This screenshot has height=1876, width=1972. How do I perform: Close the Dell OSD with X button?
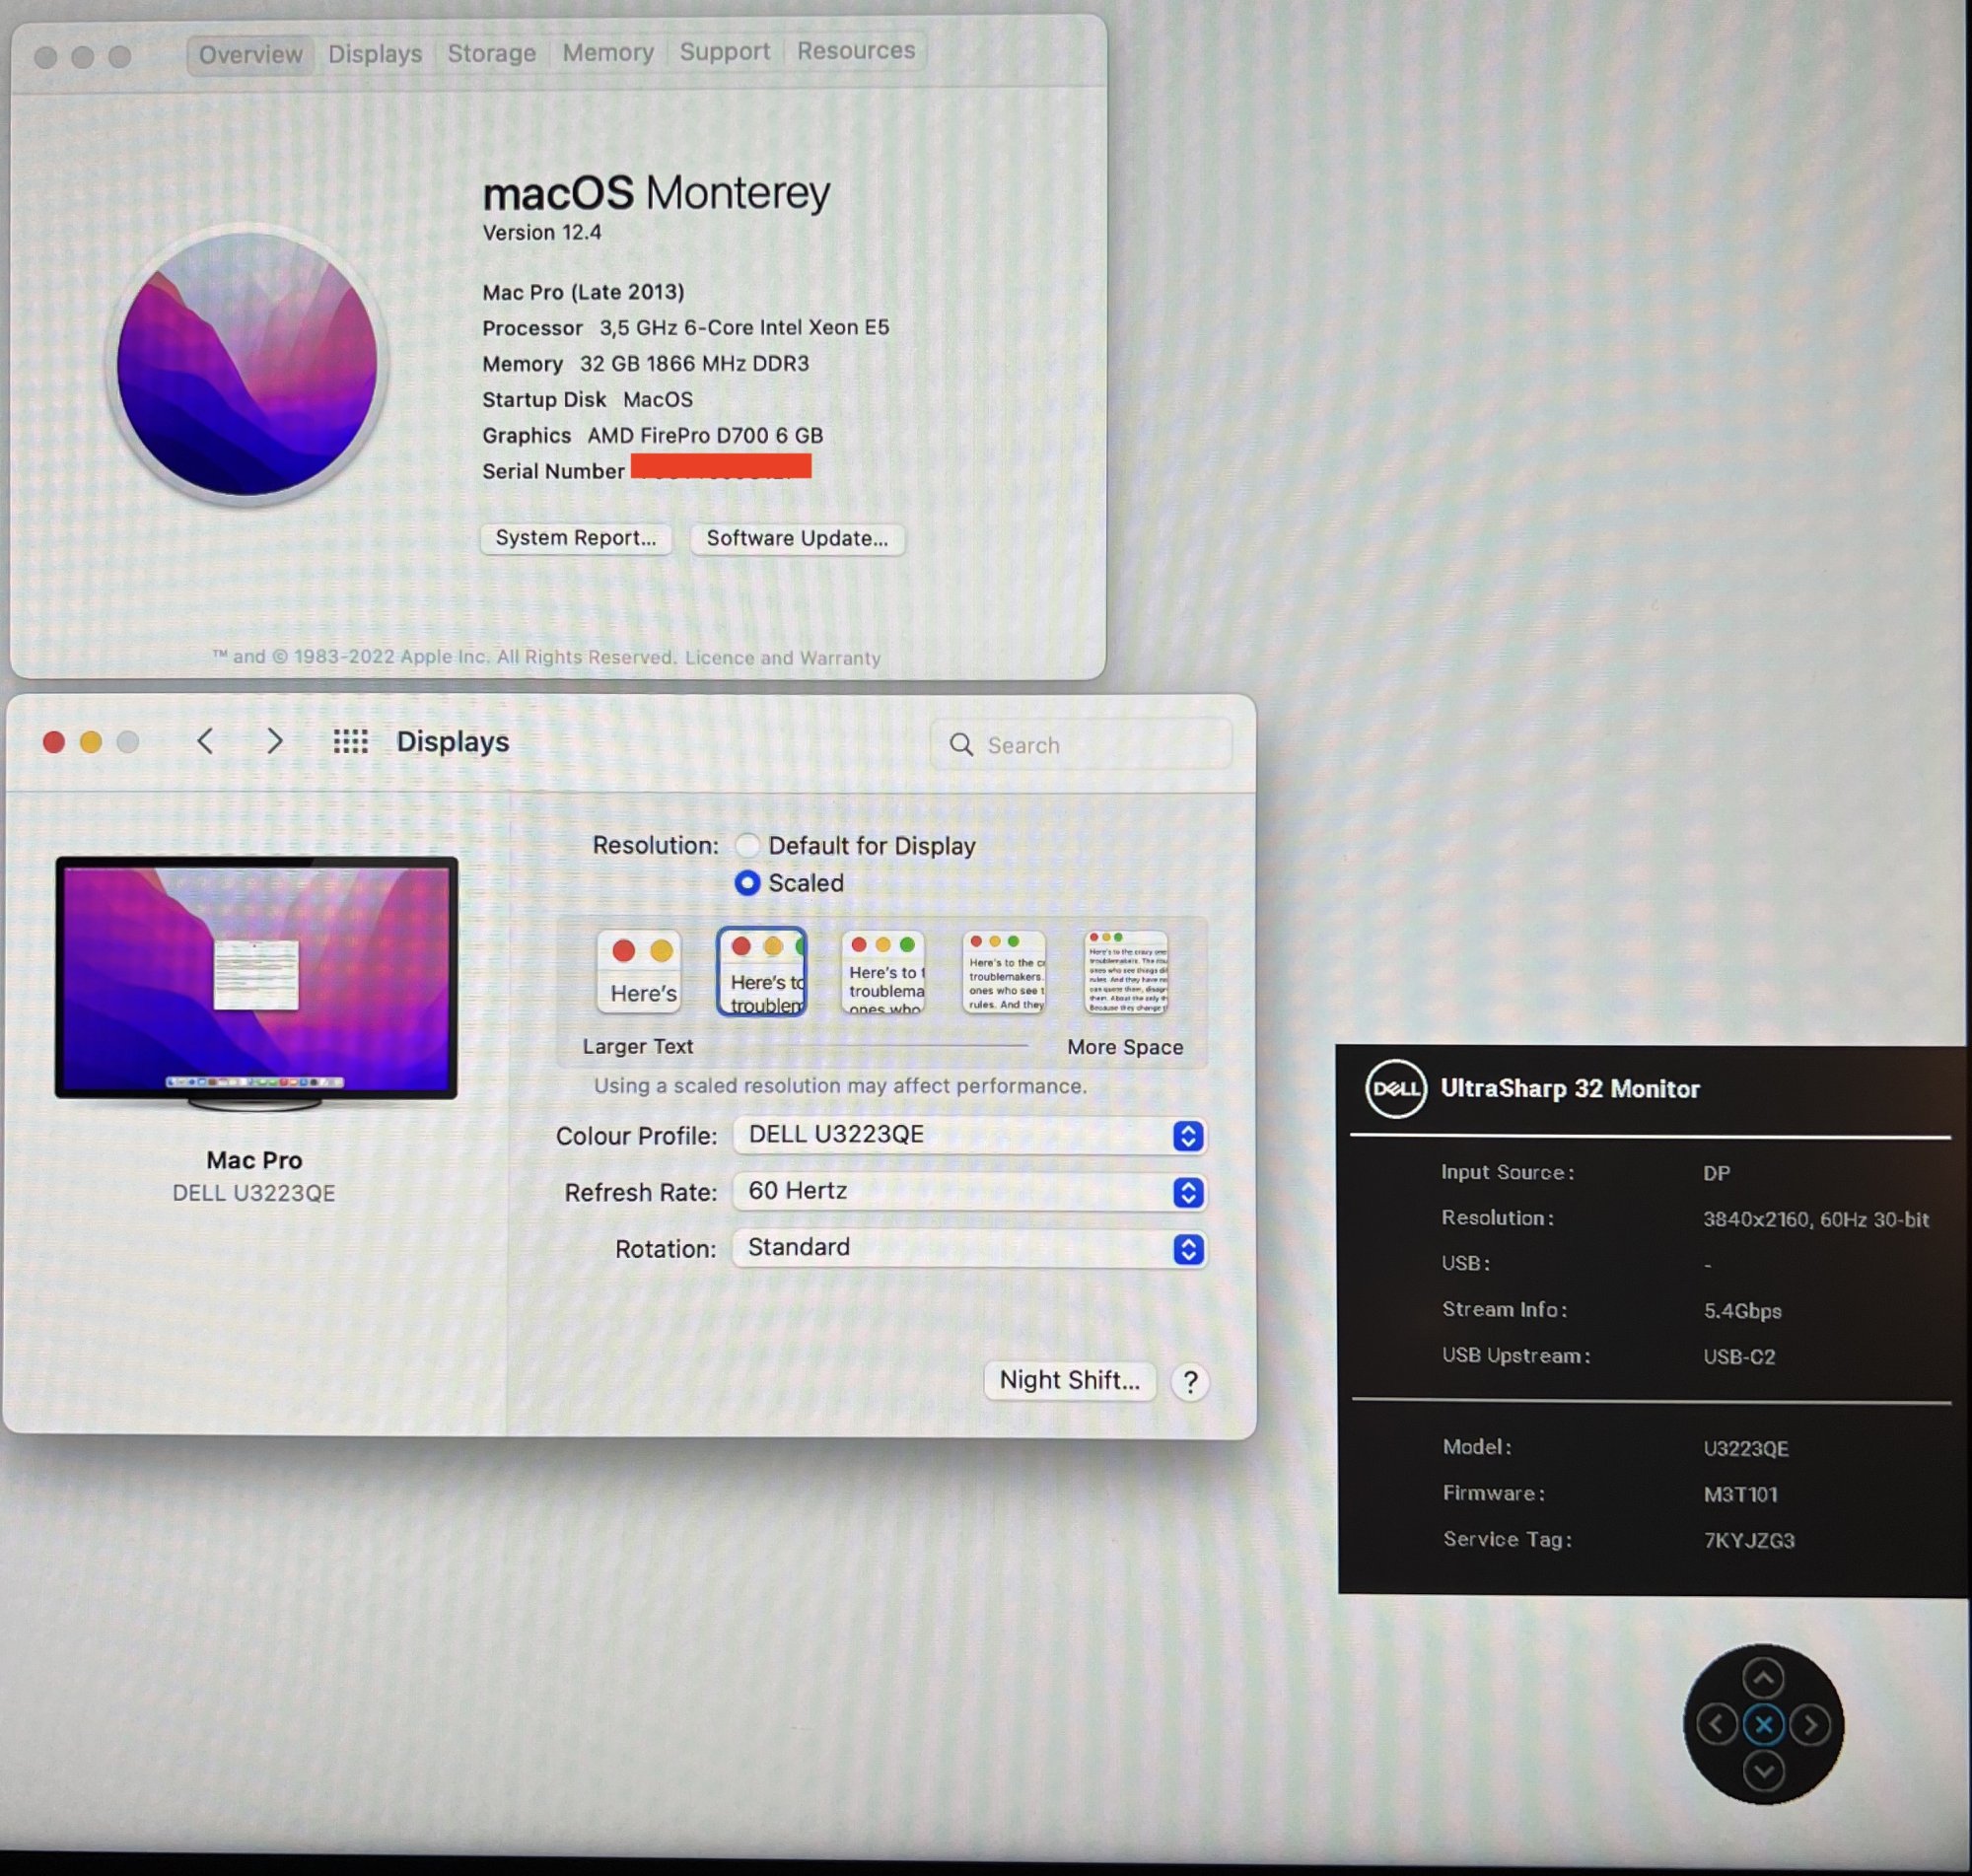click(1763, 1724)
